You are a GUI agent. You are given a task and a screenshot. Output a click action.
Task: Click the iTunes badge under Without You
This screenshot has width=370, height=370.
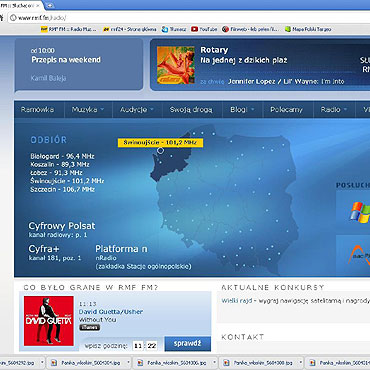89,327
